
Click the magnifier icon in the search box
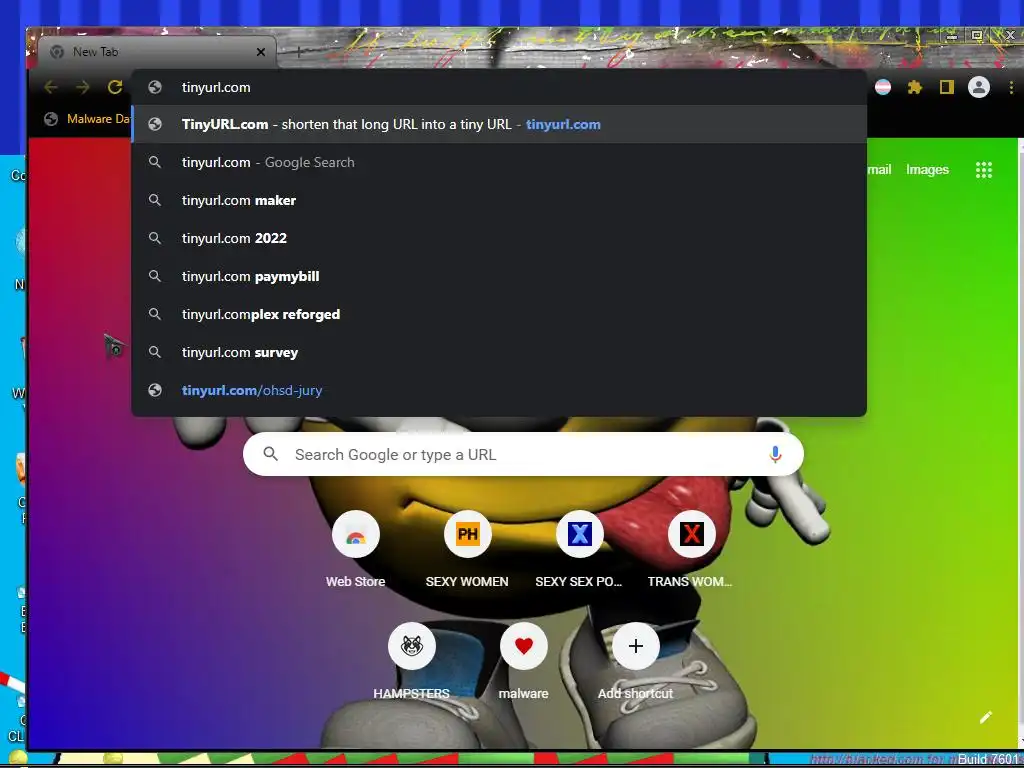coord(270,454)
